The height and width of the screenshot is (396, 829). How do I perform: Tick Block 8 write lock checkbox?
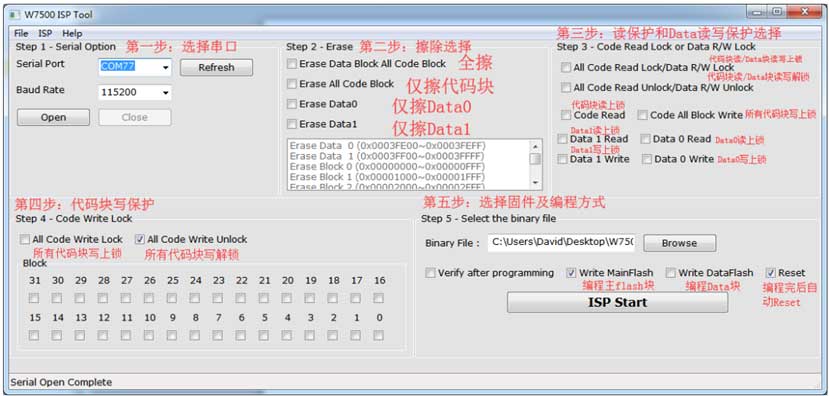(x=195, y=335)
